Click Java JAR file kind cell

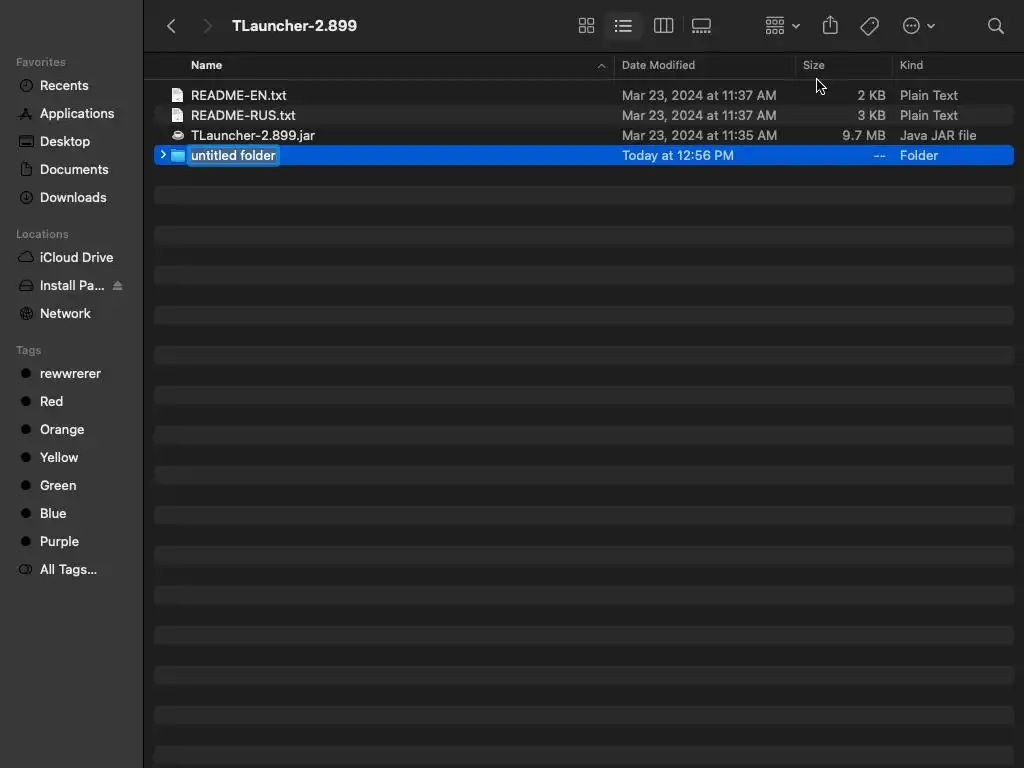click(x=938, y=136)
